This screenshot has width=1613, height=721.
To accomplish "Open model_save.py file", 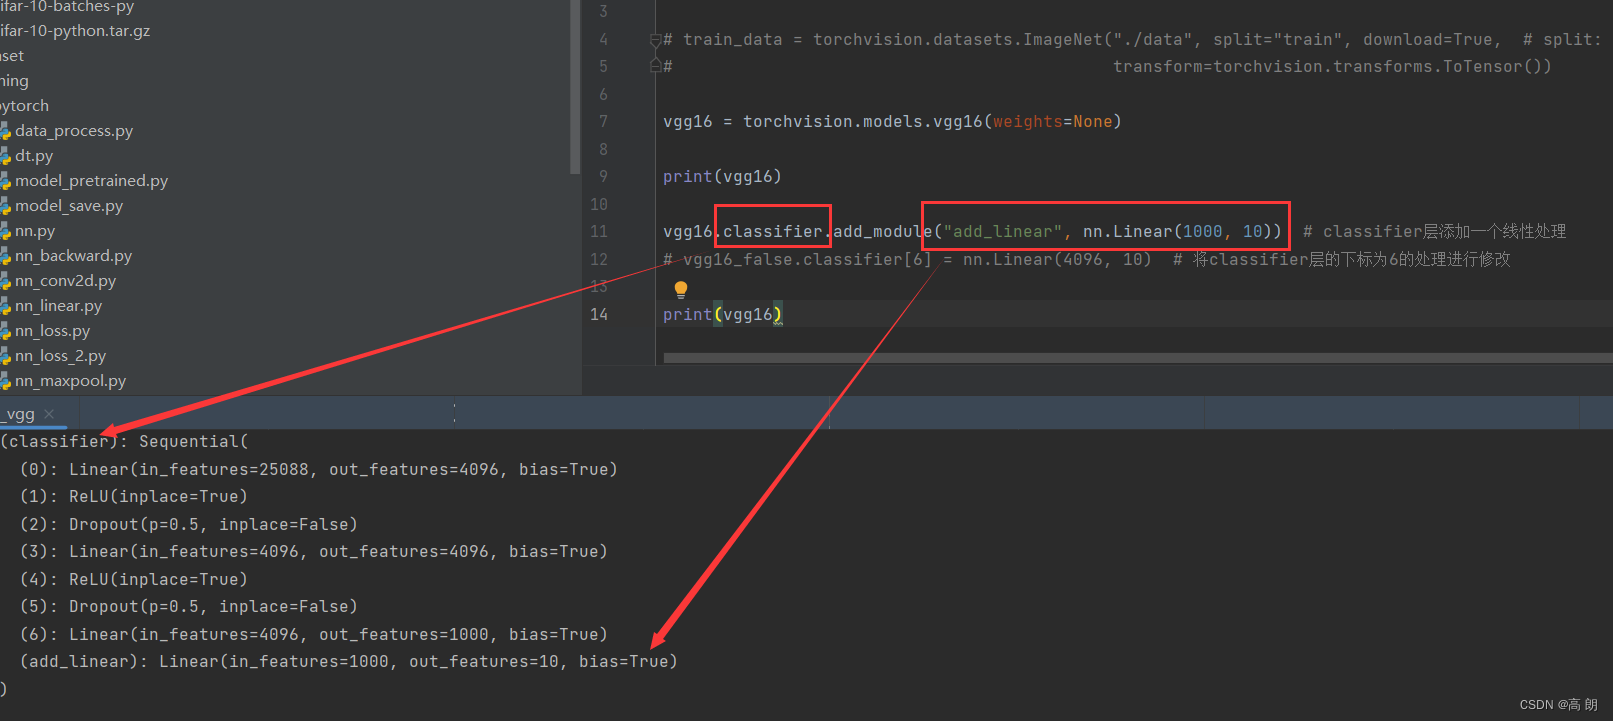I will coord(69,206).
